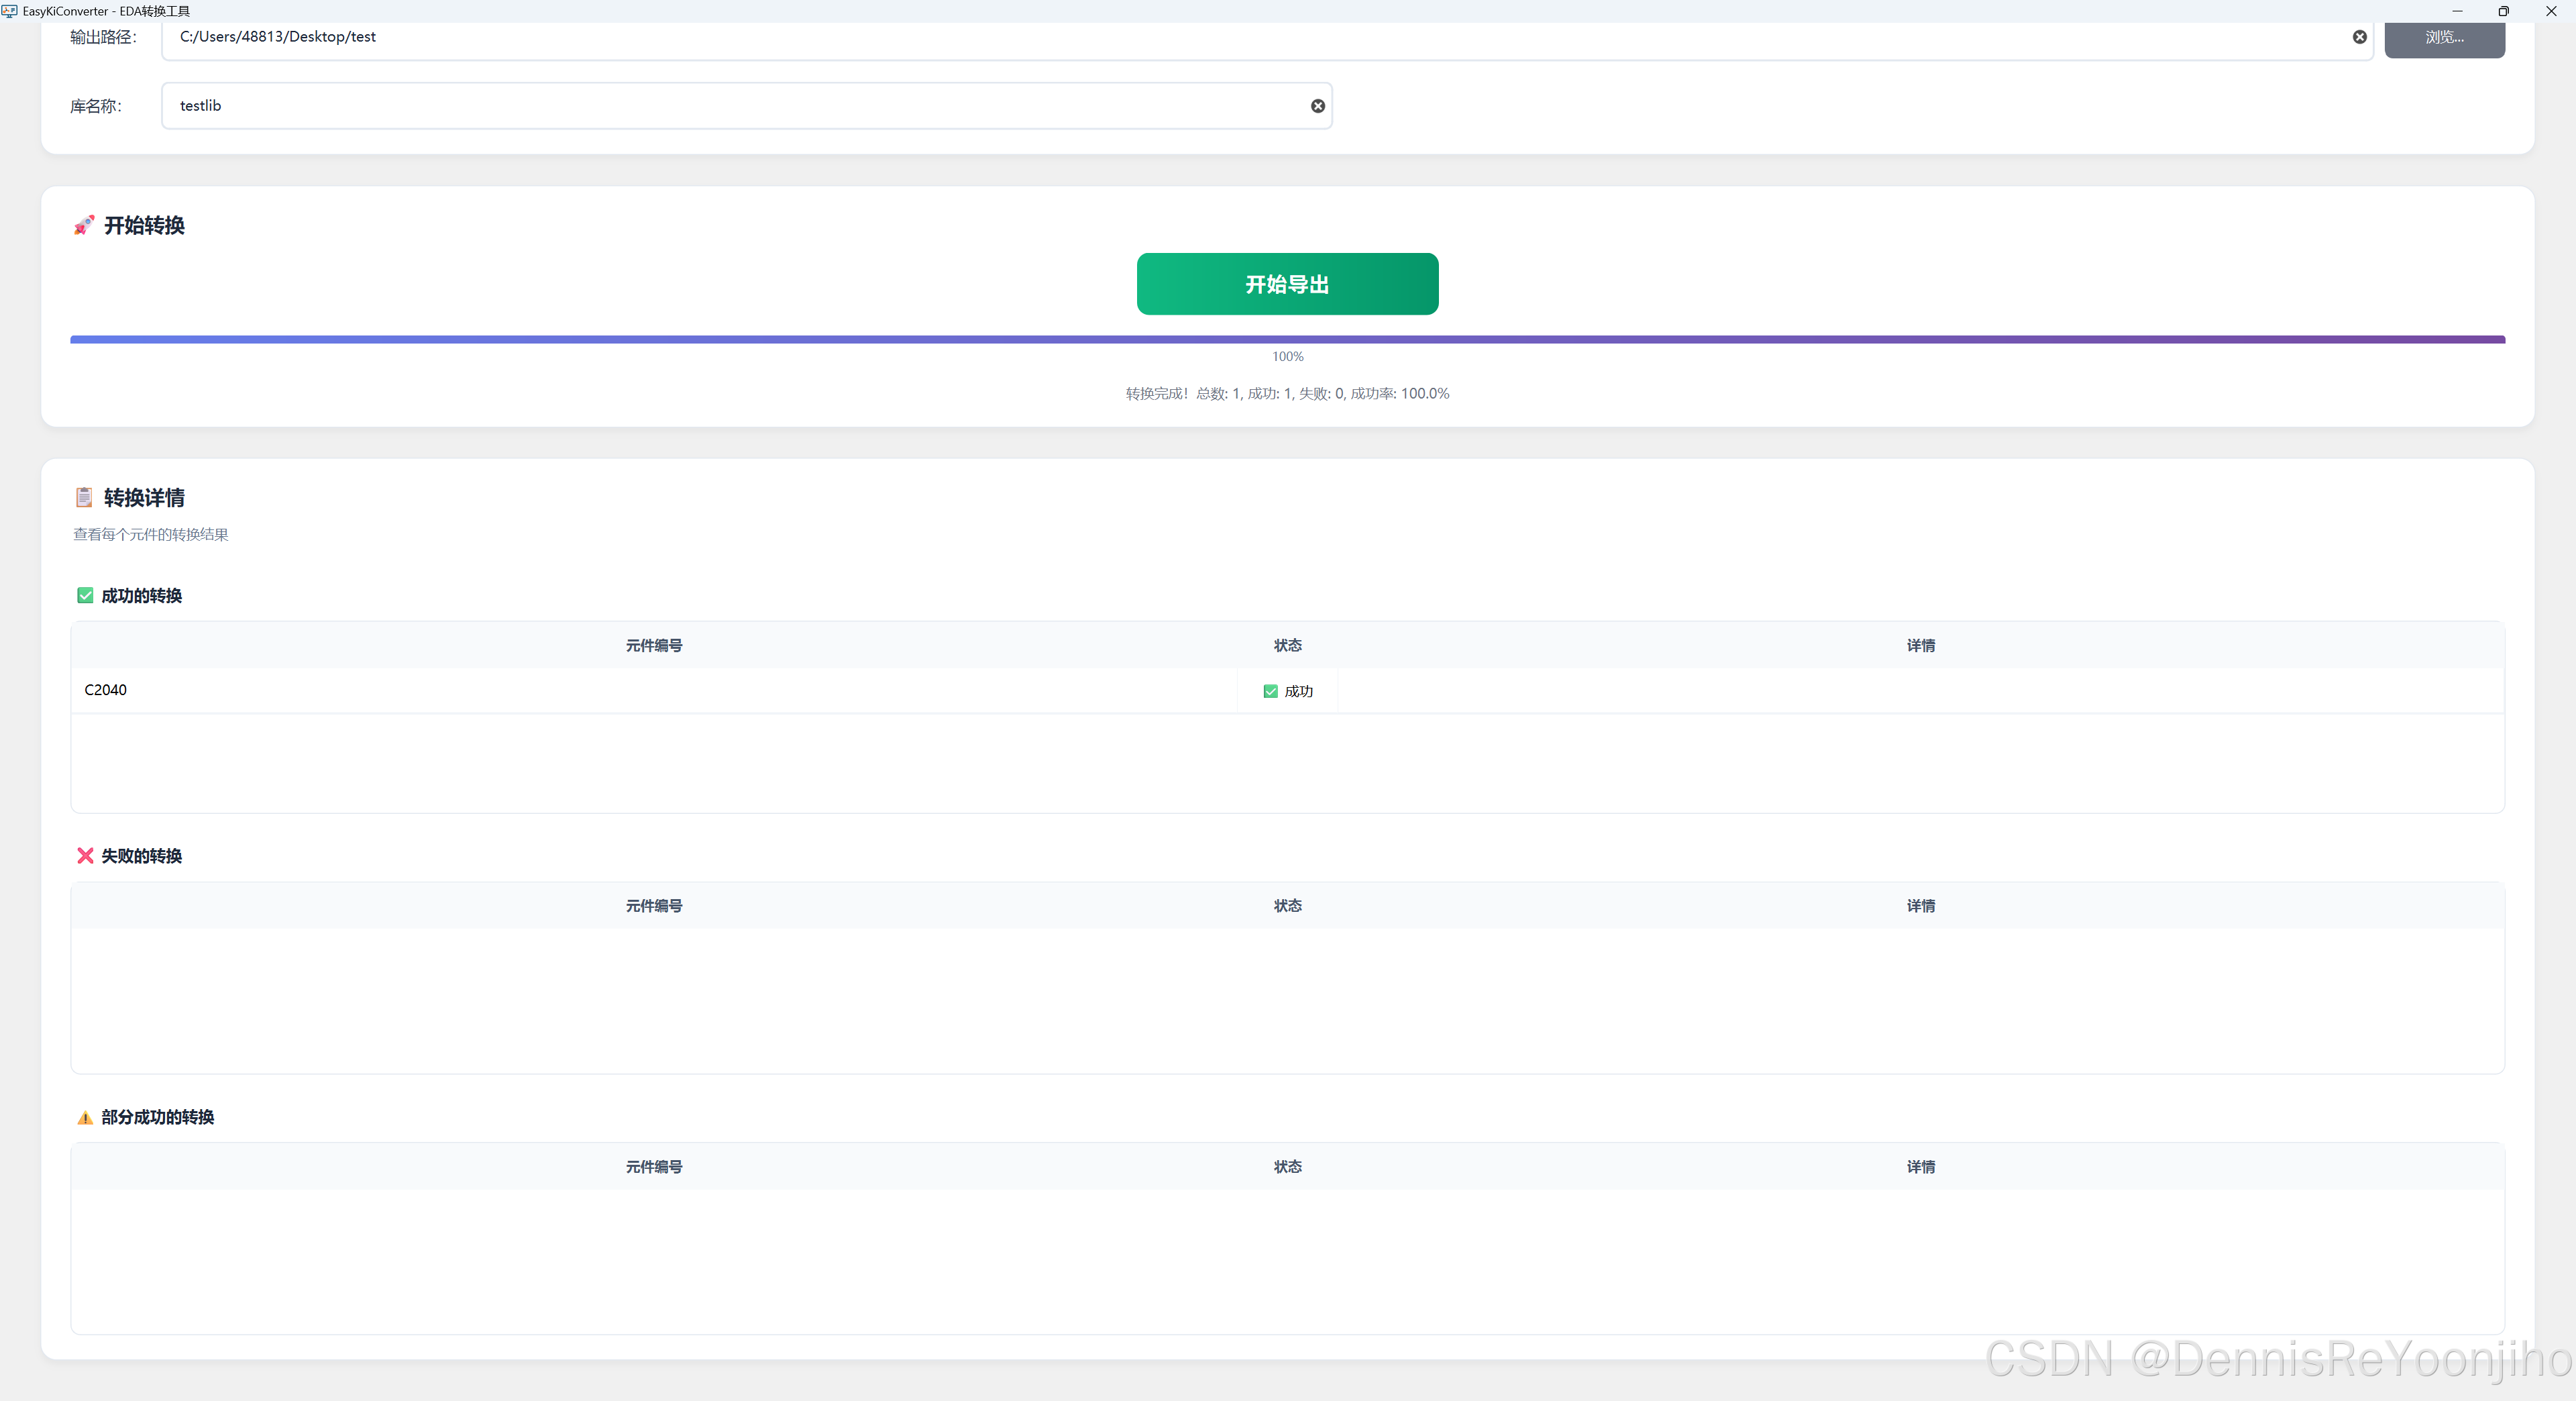Click the conversion progress bar
The image size is (2576, 1401).
1287,340
